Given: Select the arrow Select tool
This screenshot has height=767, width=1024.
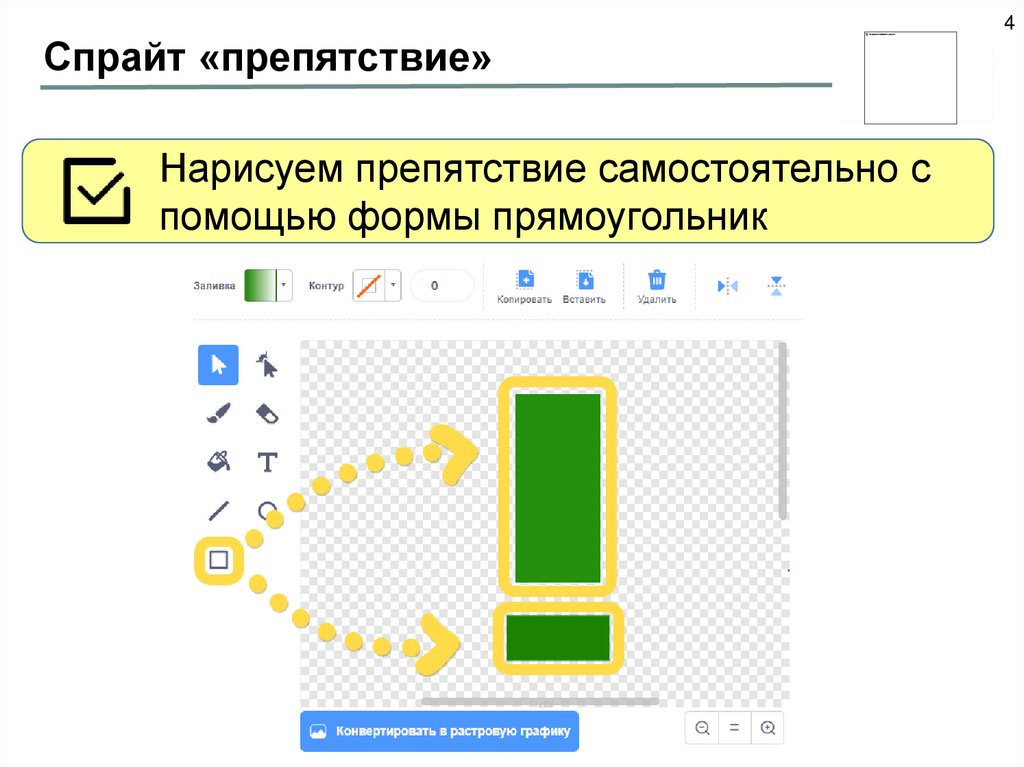Looking at the screenshot, I should pos(218,365).
